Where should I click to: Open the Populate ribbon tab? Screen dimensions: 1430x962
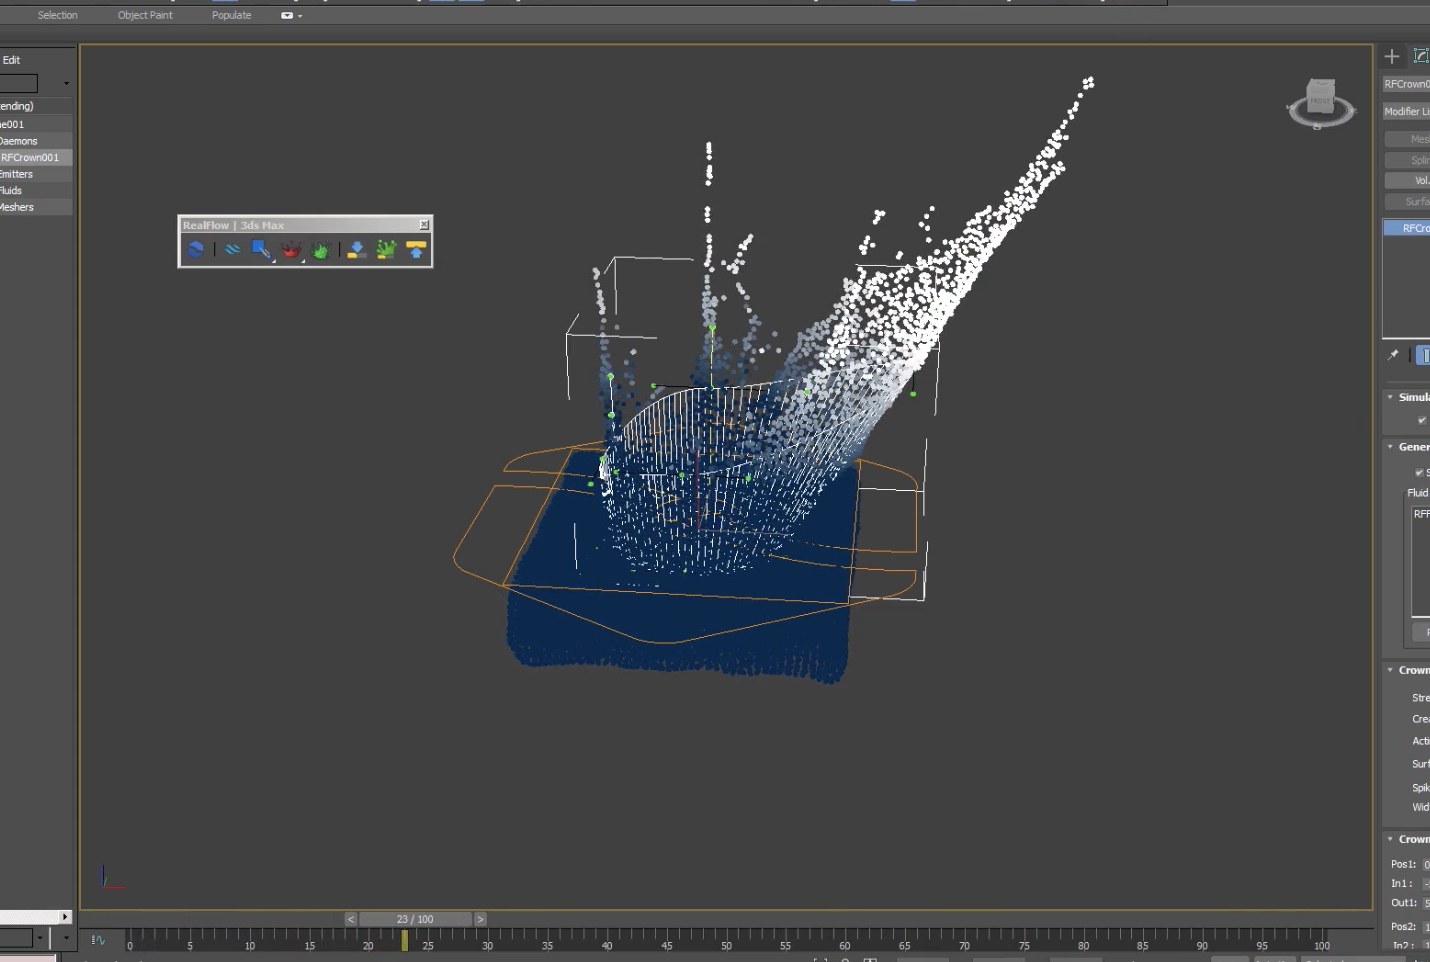(x=231, y=14)
